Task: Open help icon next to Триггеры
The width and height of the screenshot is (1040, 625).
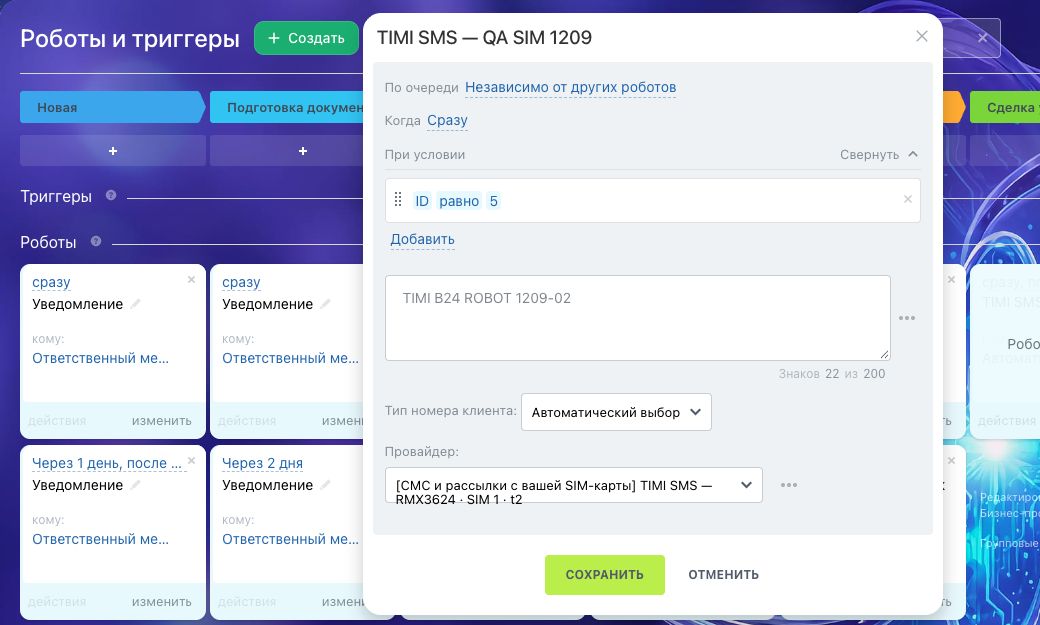Action: 111,196
